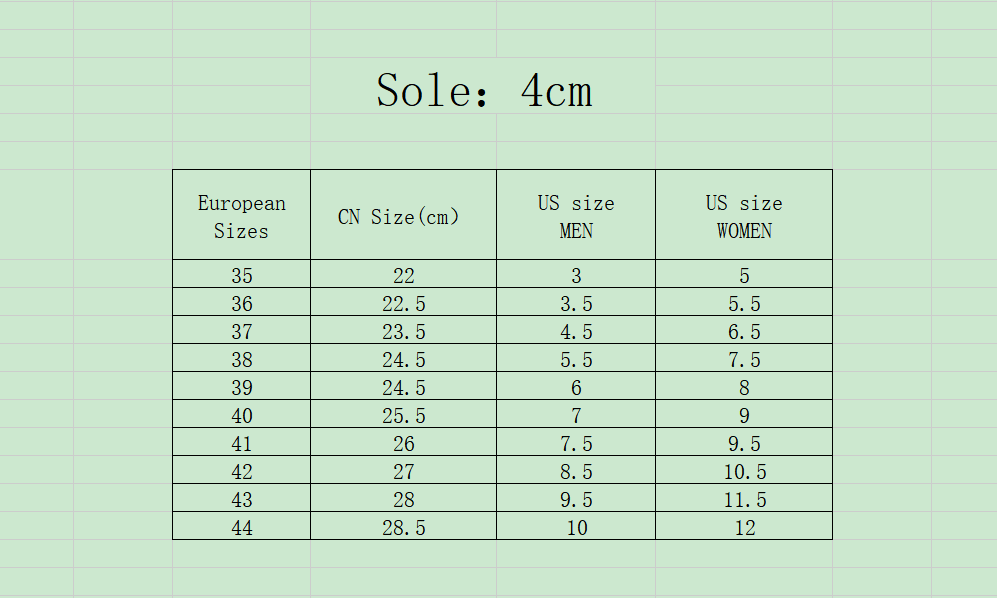Click the CN size 25.5 cell
Image resolution: width=997 pixels, height=598 pixels.
403,415
